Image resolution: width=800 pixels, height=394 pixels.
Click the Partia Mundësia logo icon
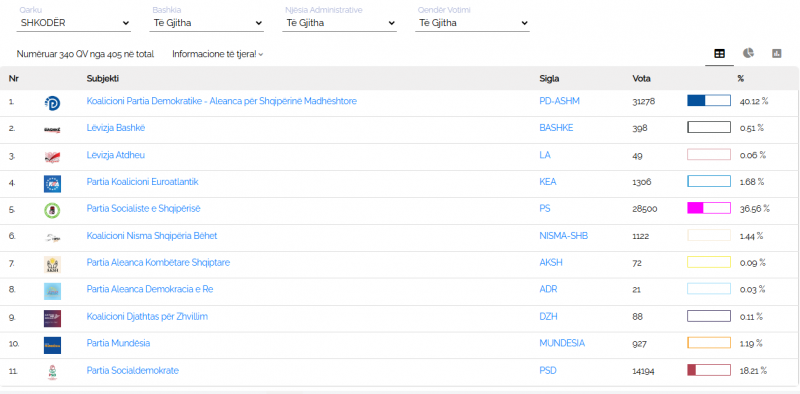pos(52,346)
